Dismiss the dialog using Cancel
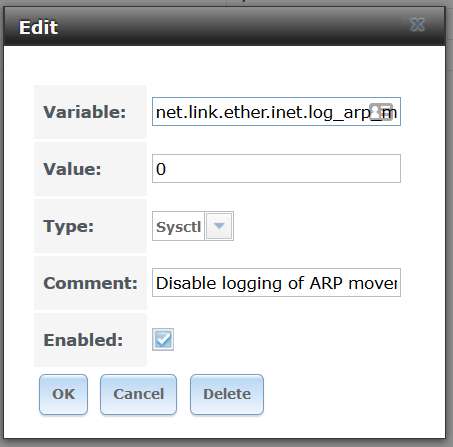The image size is (453, 447). coord(138,394)
